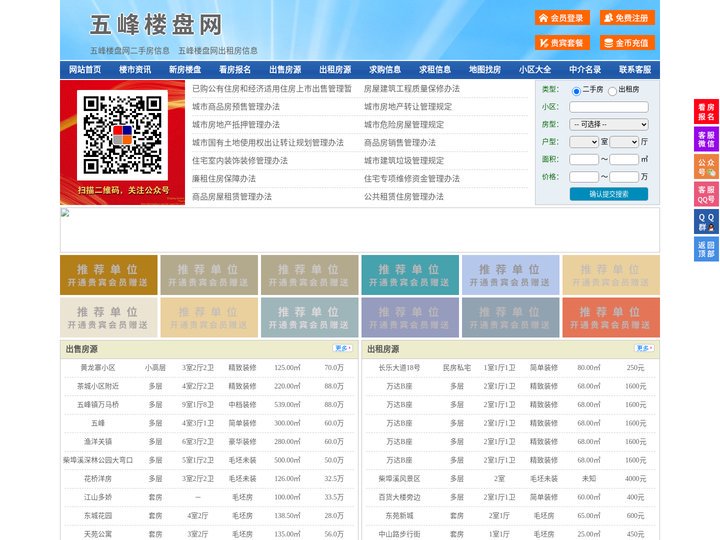Open the 五峰镇万马桥 sale listing
Screen dimensions: 720x540
pyautogui.click(x=97, y=405)
